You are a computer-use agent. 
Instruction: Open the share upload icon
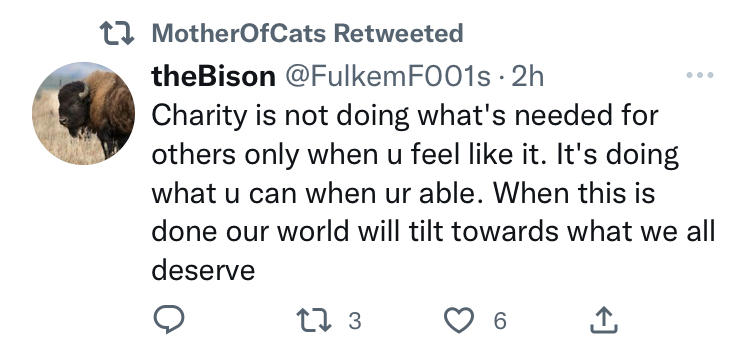[x=604, y=319]
